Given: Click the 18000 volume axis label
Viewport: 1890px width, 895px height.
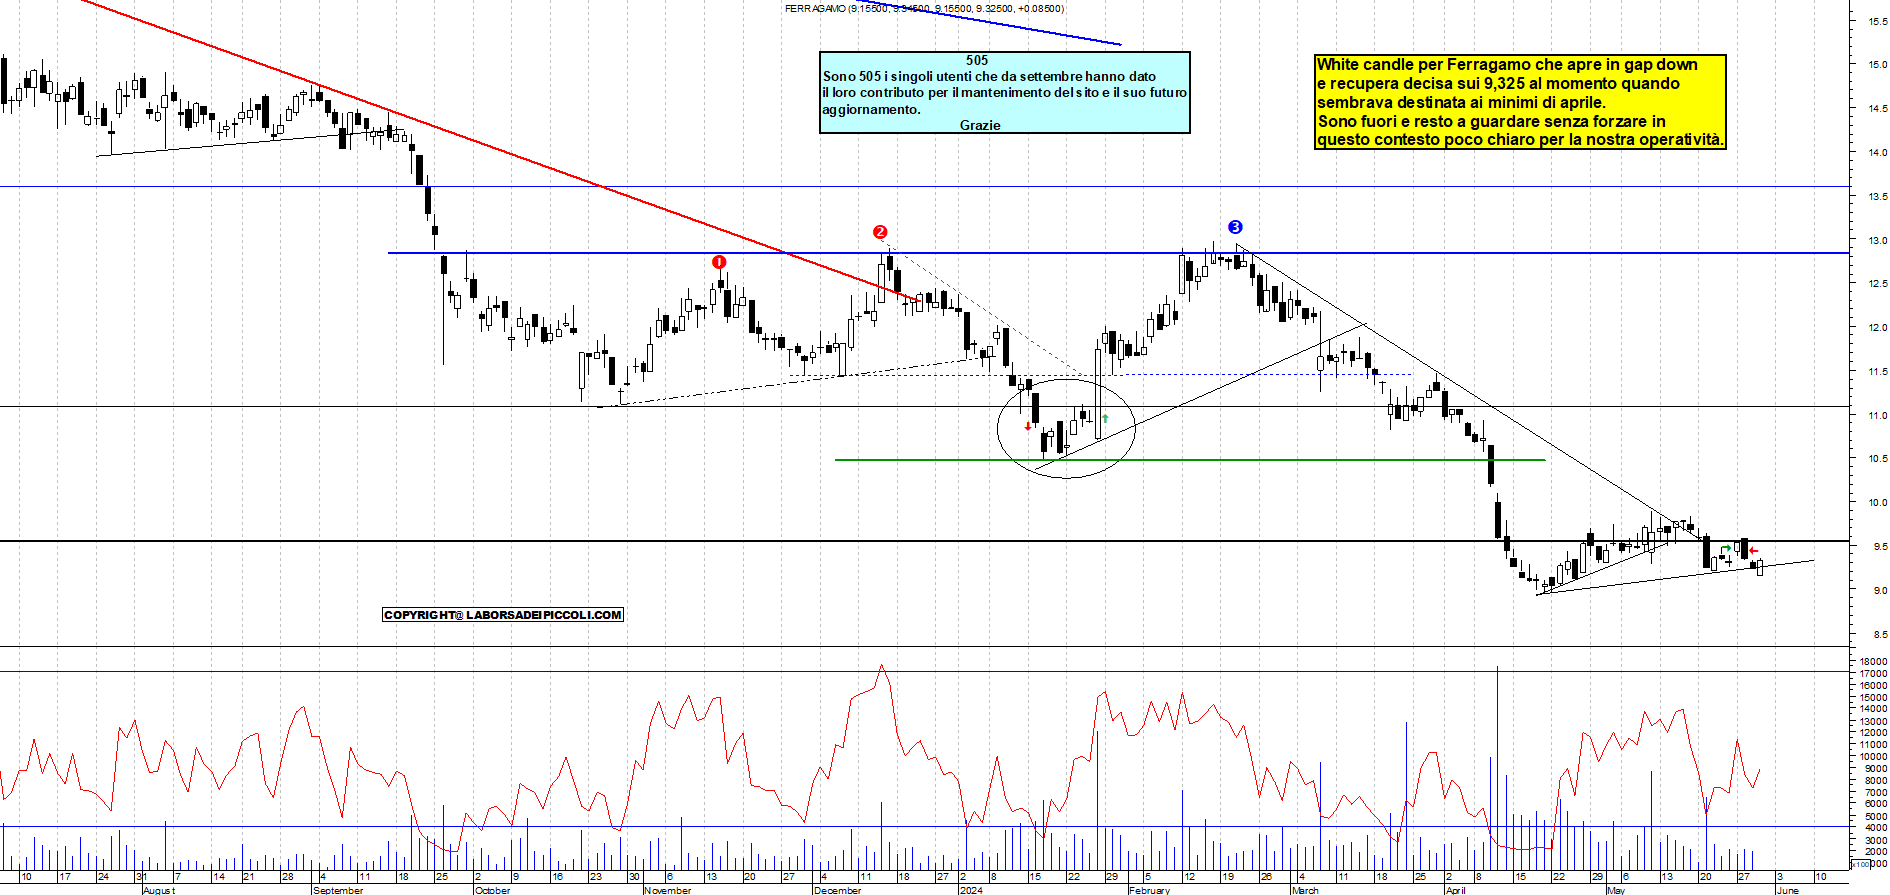Looking at the screenshot, I should [1873, 662].
